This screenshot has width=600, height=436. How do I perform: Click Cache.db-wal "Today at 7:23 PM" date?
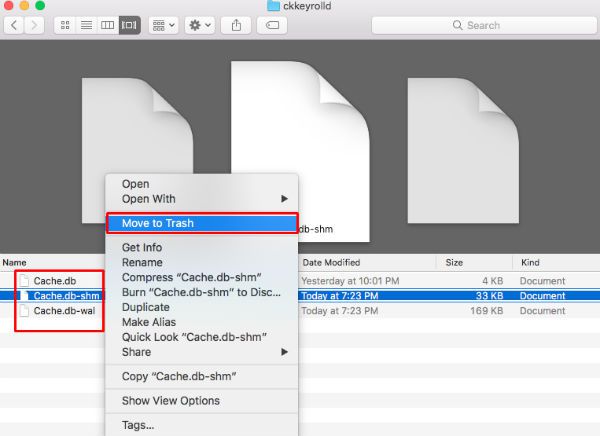point(340,311)
